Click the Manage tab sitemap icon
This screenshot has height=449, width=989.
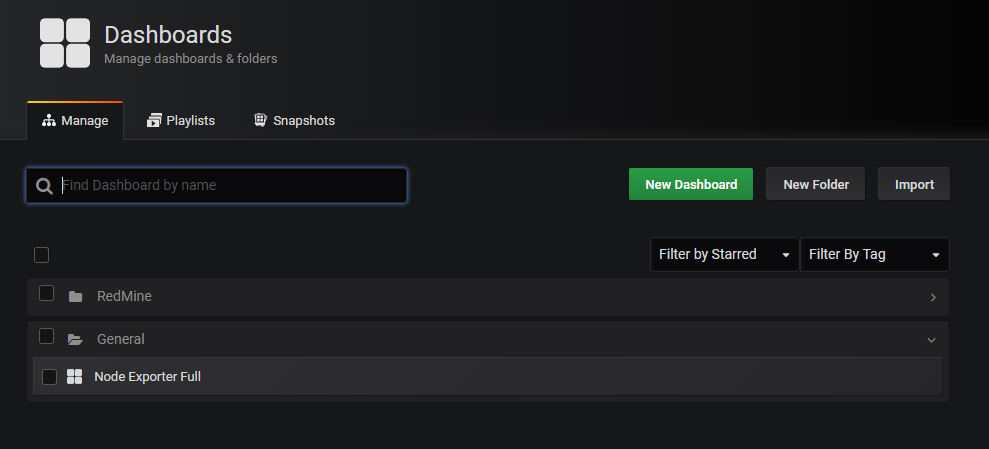pos(49,120)
